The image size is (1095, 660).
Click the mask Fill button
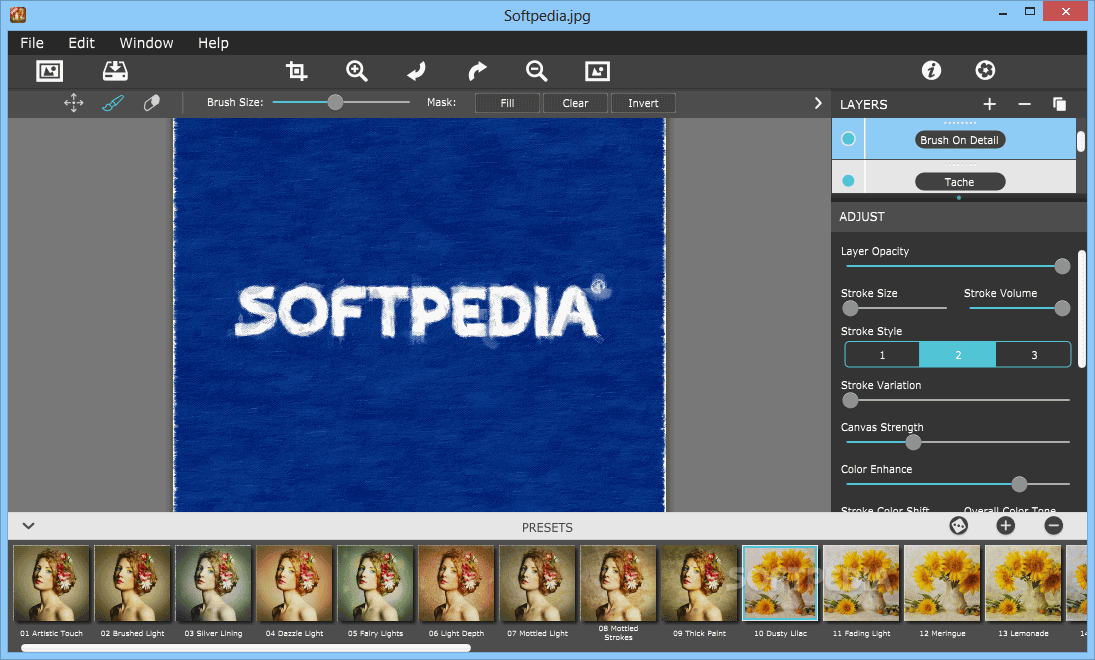507,103
